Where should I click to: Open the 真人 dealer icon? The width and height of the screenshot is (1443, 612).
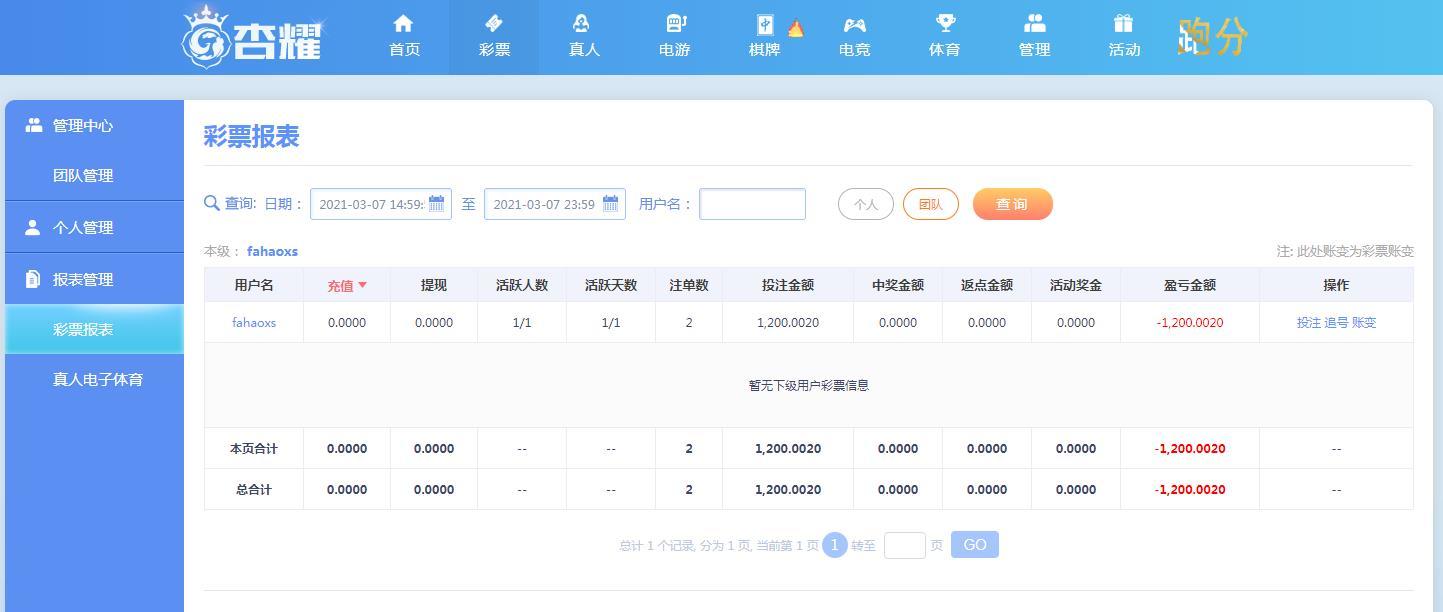[583, 23]
